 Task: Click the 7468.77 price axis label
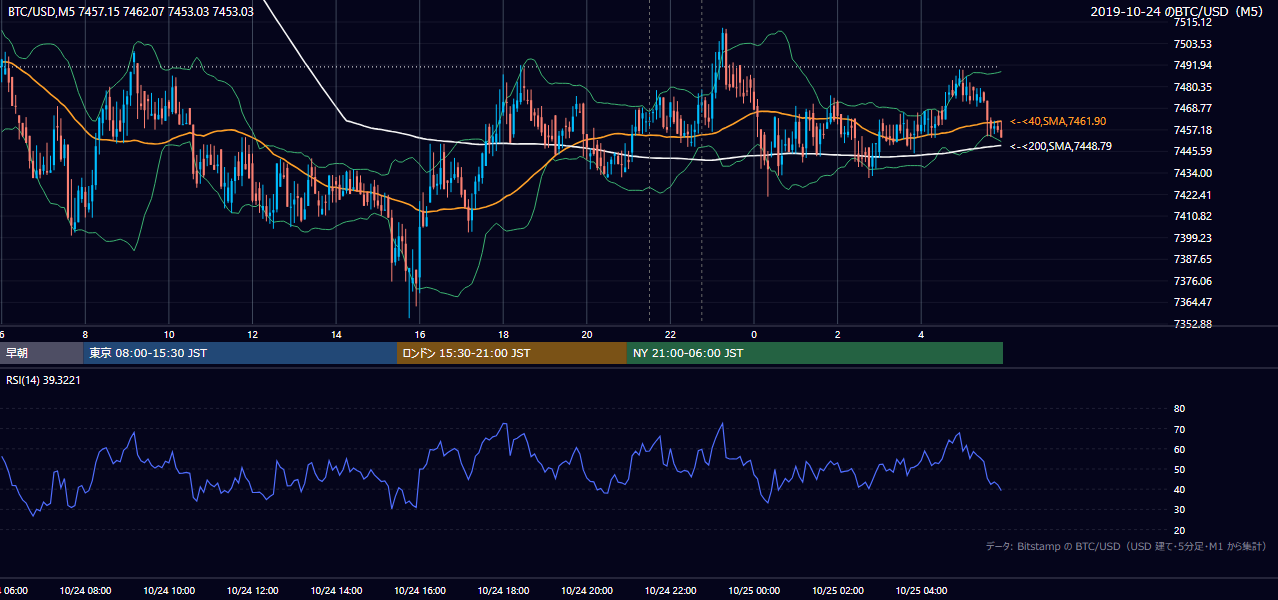coord(1193,108)
